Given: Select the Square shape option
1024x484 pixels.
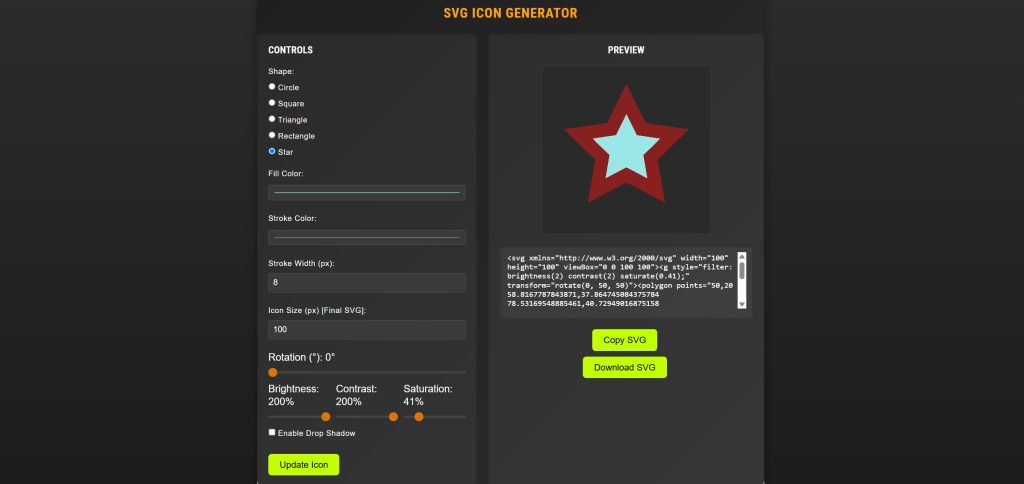Looking at the screenshot, I should [272, 103].
